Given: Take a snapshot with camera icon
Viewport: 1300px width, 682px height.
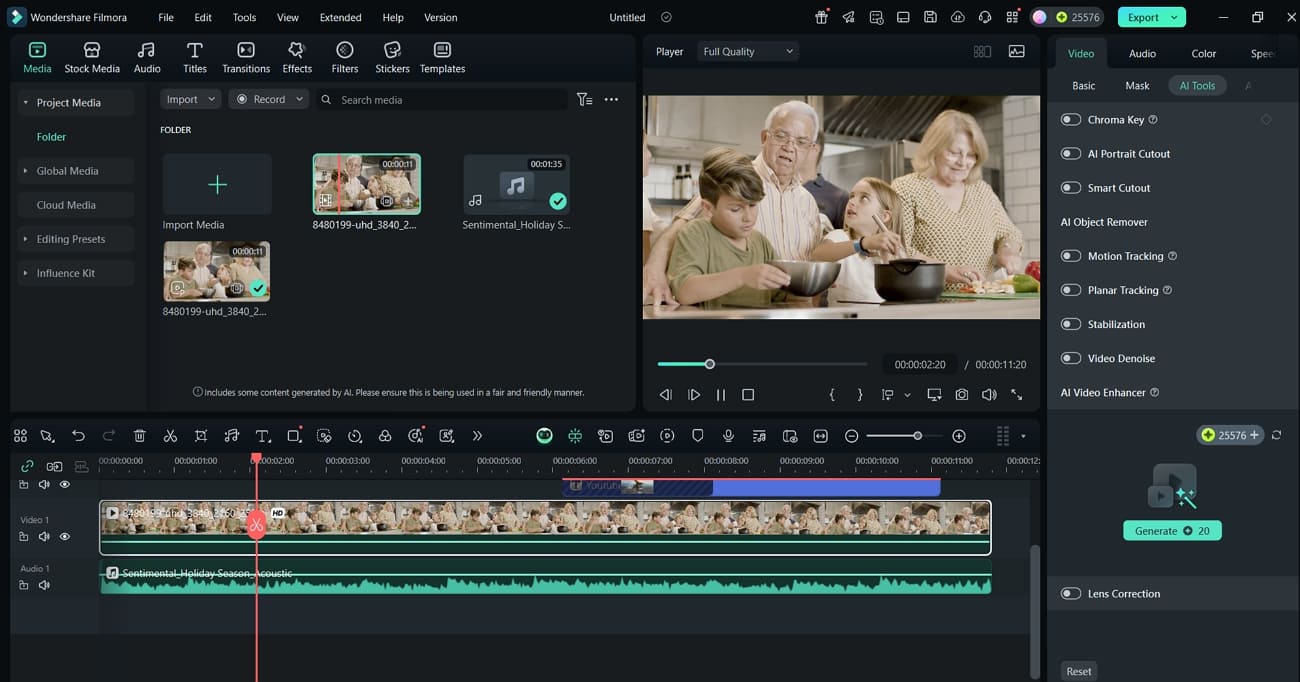Looking at the screenshot, I should click(961, 395).
